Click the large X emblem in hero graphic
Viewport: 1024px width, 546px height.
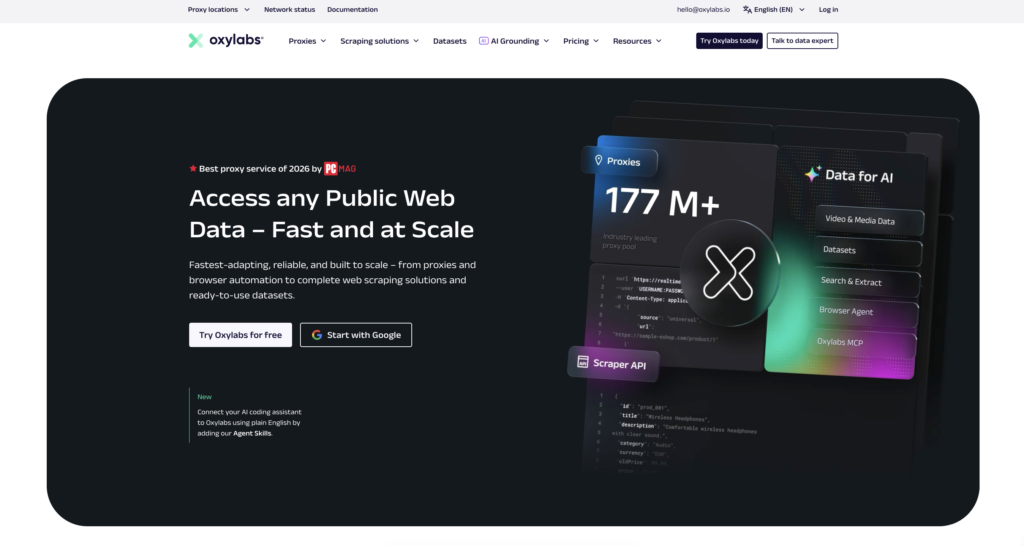(x=729, y=272)
